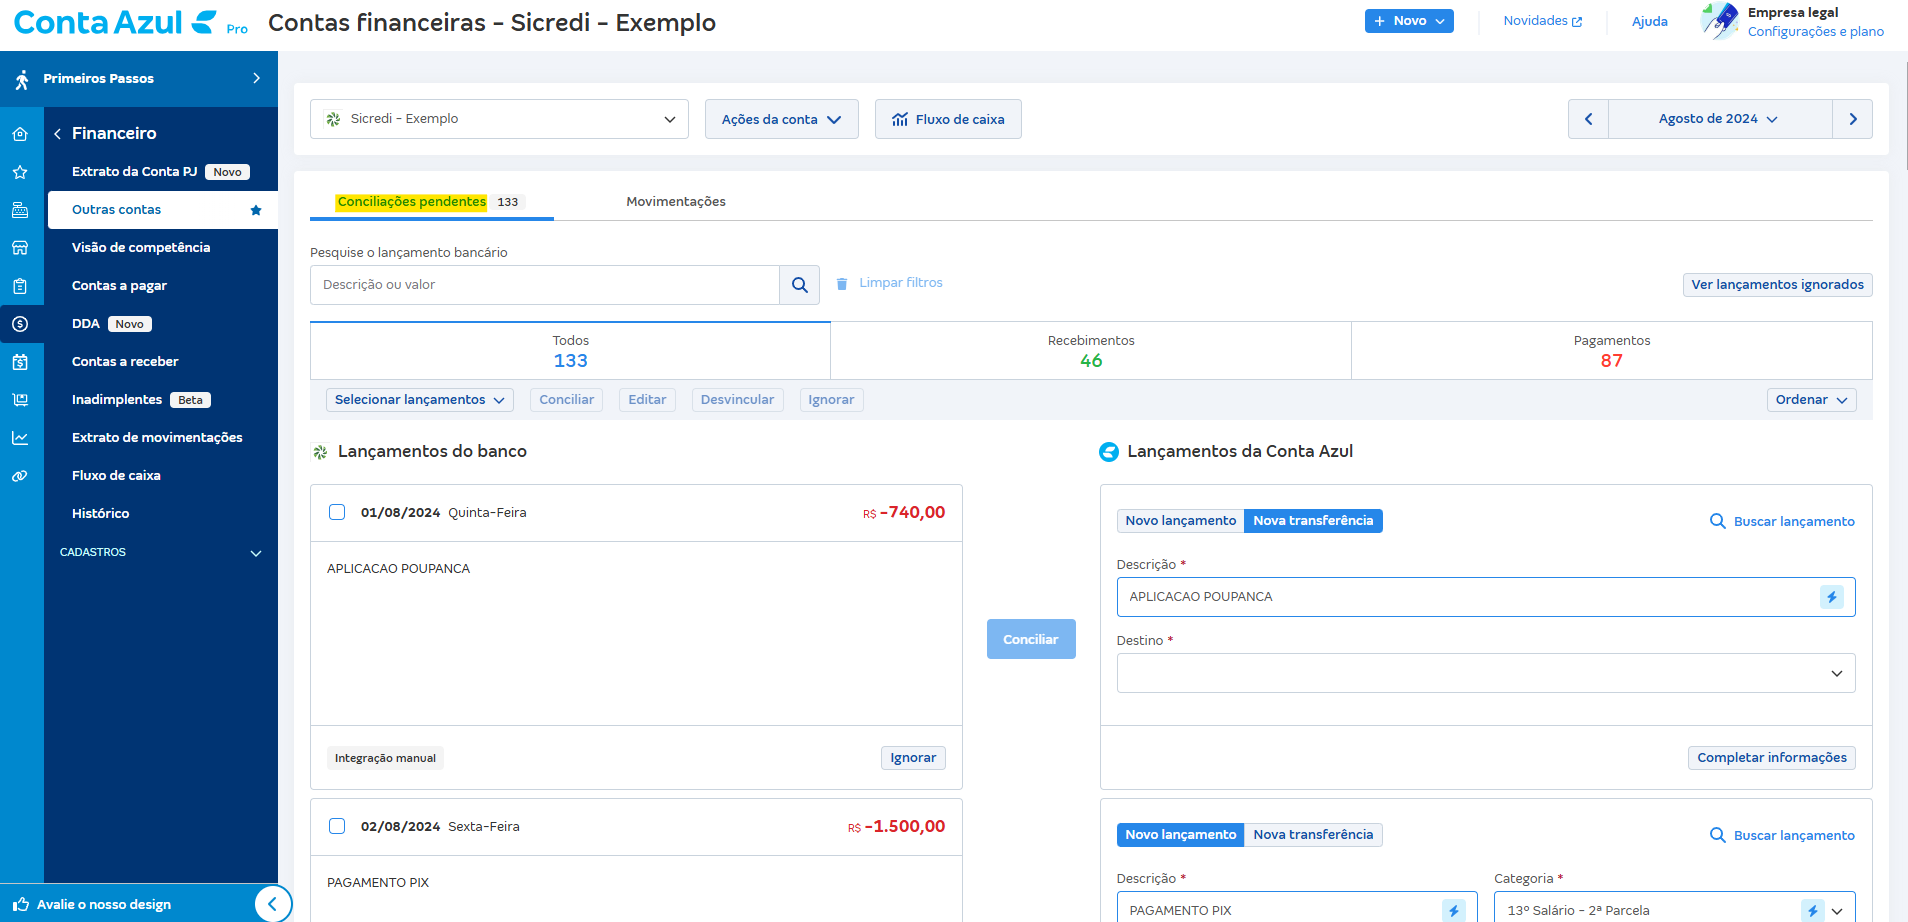Open Configurações e plano

(1815, 32)
